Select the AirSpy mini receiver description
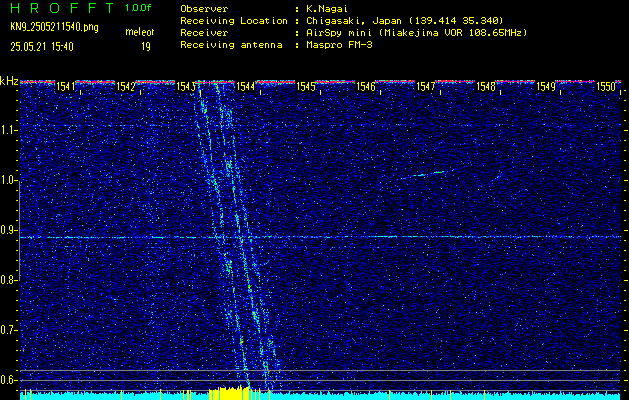This screenshot has height=400, width=629. pos(416,33)
